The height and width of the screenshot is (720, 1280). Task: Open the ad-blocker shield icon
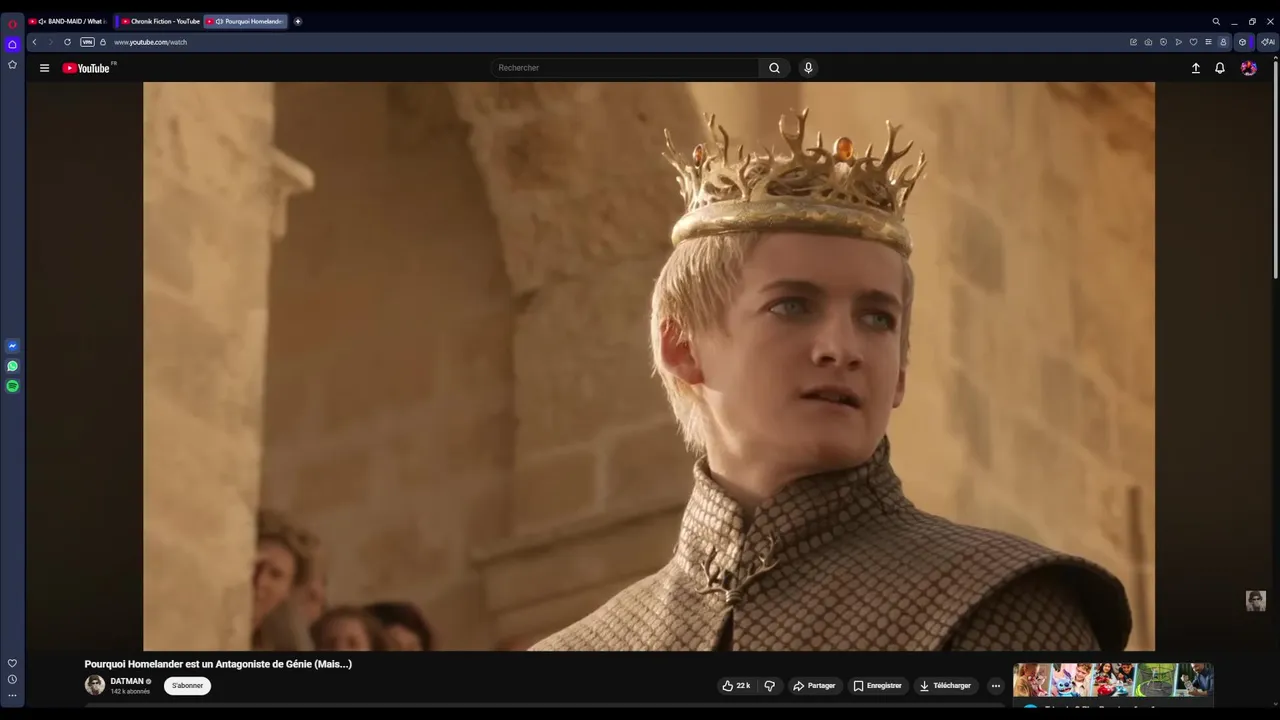1163,42
